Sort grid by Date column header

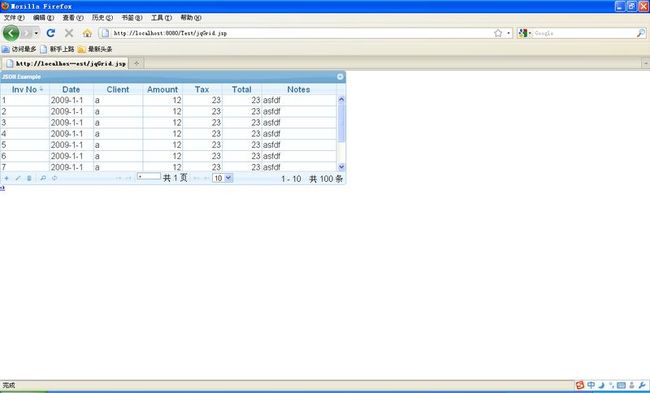[x=71, y=90]
